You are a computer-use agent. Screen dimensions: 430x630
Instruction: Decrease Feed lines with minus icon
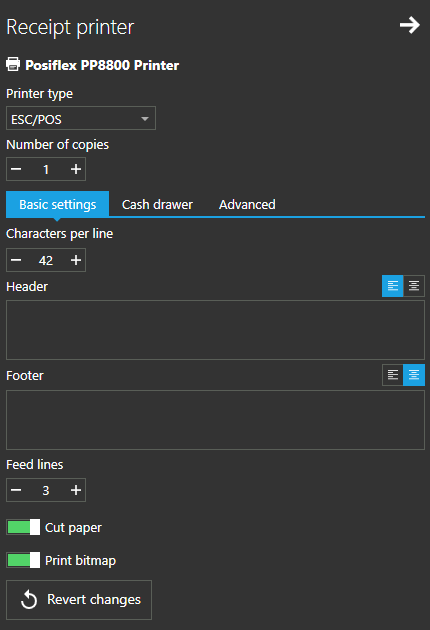coord(16,490)
